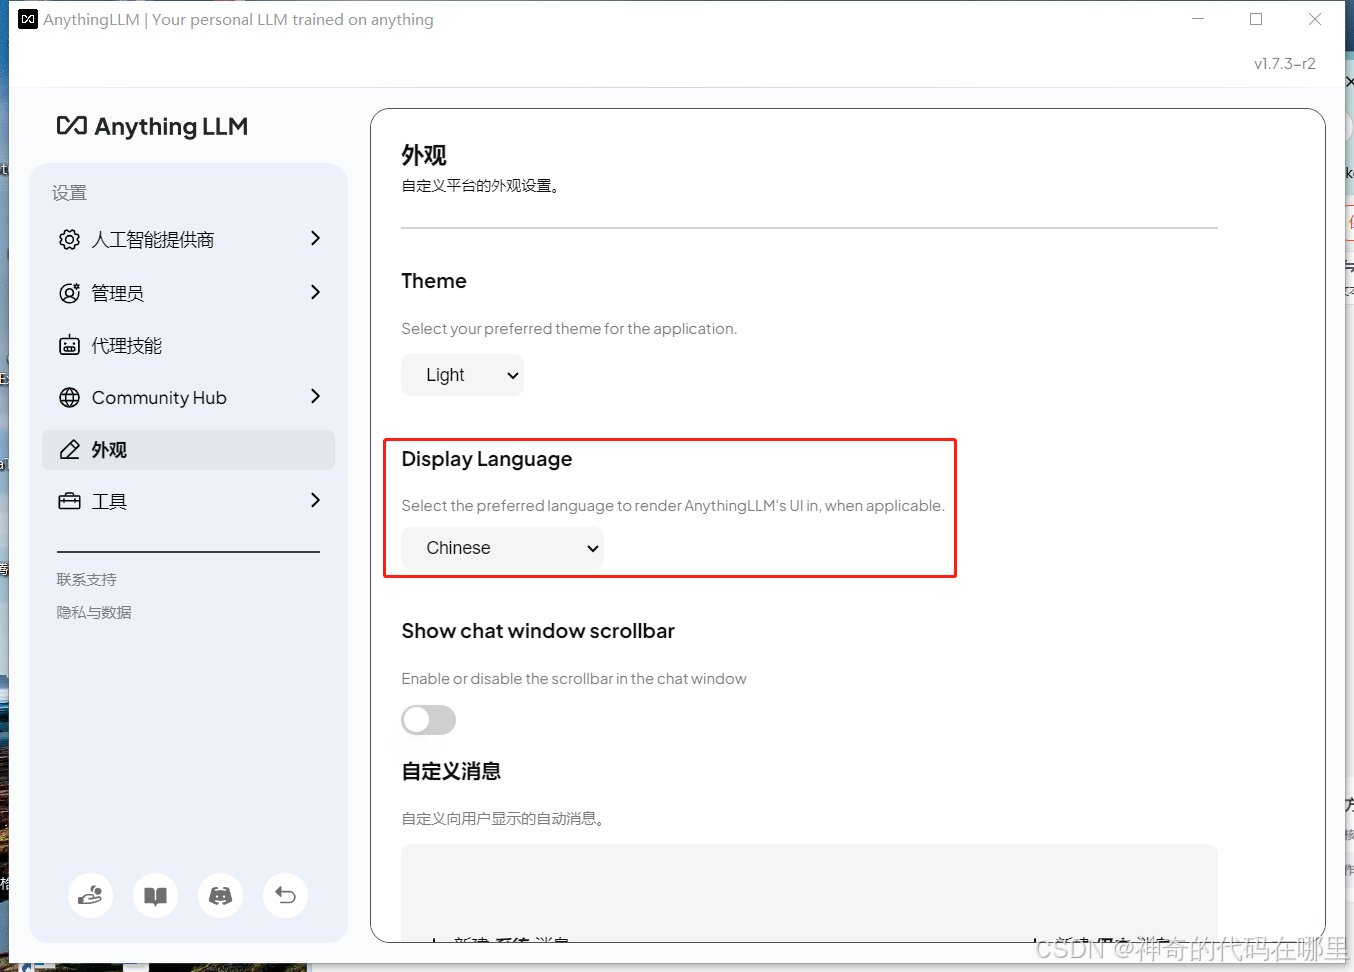Click the hand-with-heart support icon at sidebar bottom
The height and width of the screenshot is (972, 1354).
(x=90, y=895)
